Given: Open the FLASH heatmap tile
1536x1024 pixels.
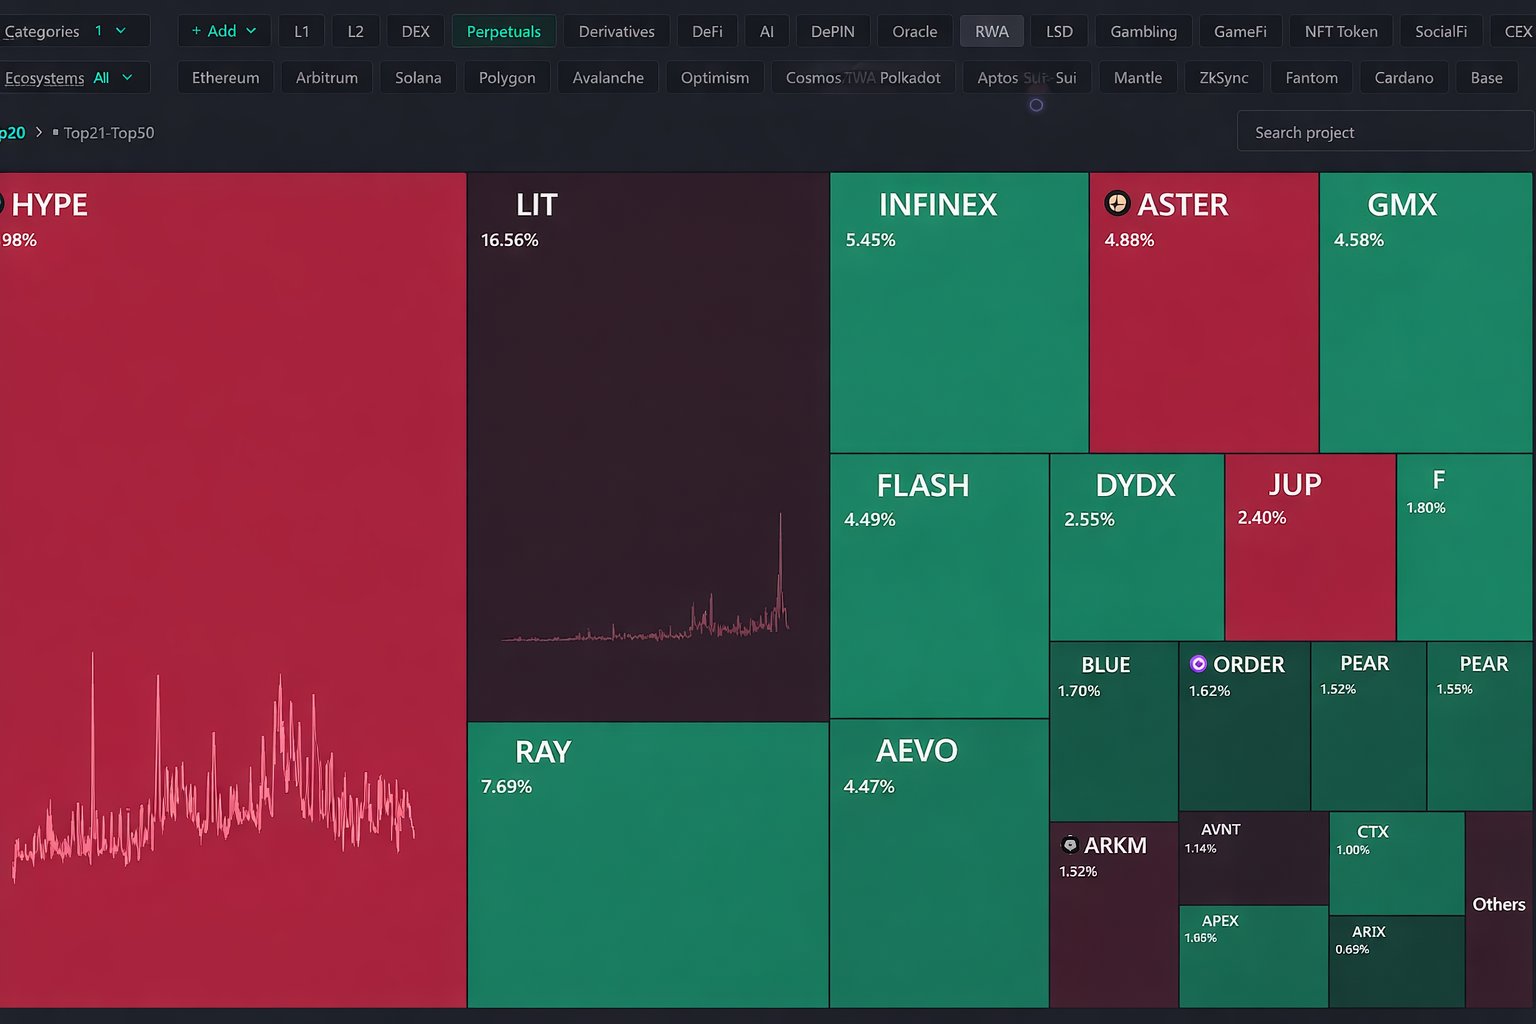Looking at the screenshot, I should point(939,586).
